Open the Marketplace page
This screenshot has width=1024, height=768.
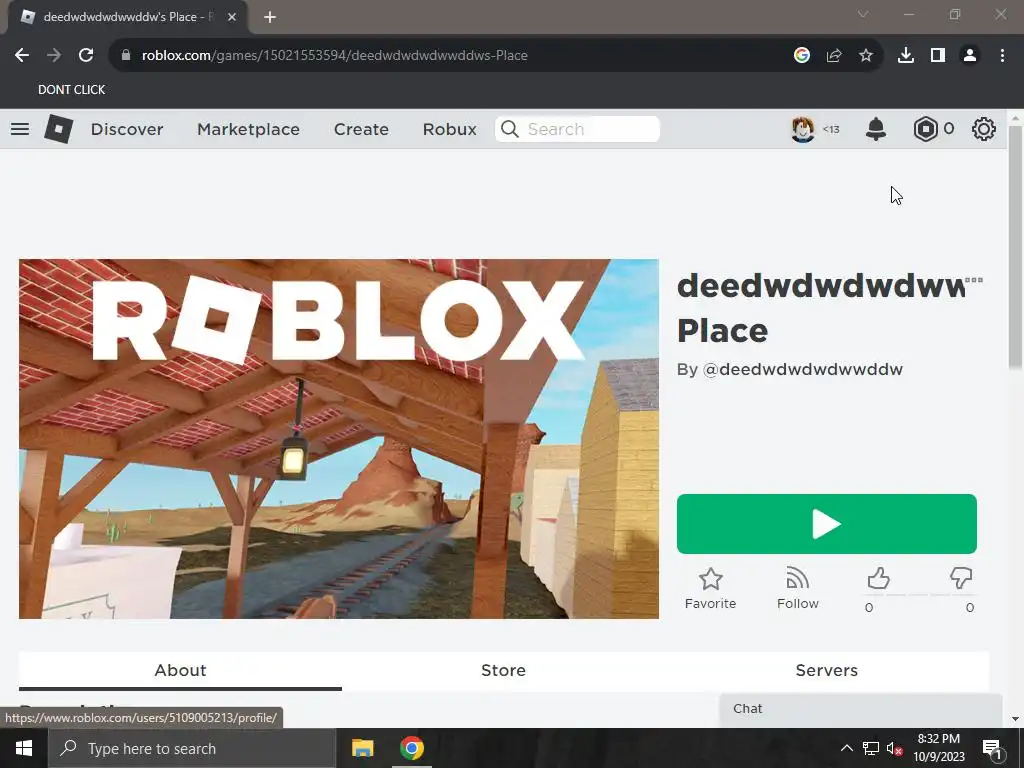click(x=248, y=129)
